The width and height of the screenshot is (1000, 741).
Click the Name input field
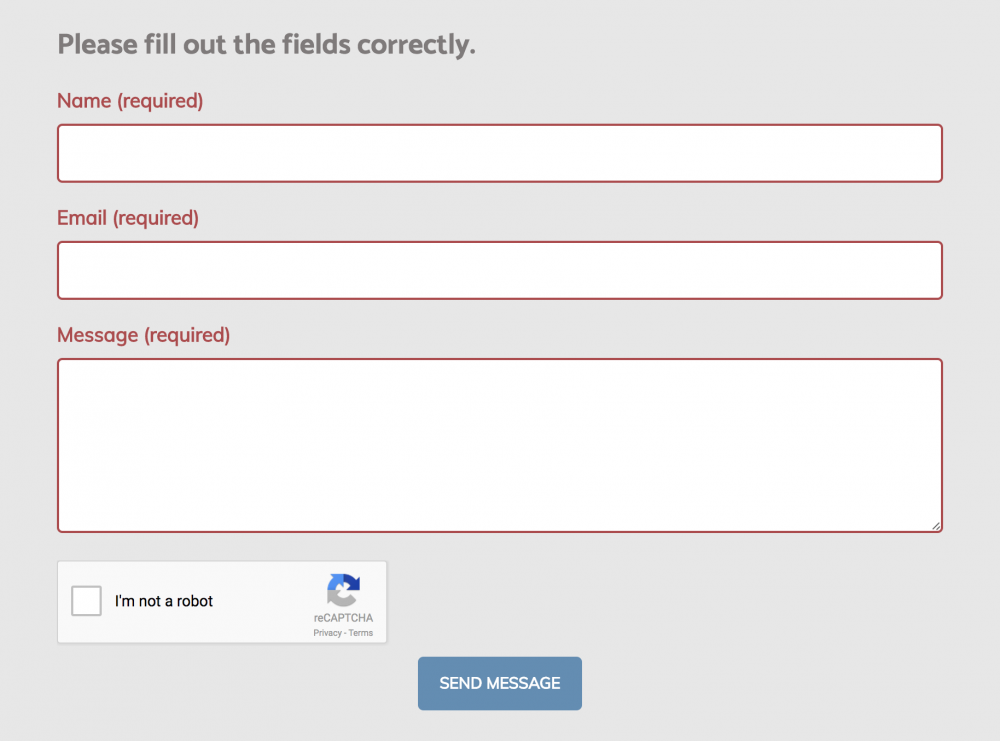click(x=500, y=153)
